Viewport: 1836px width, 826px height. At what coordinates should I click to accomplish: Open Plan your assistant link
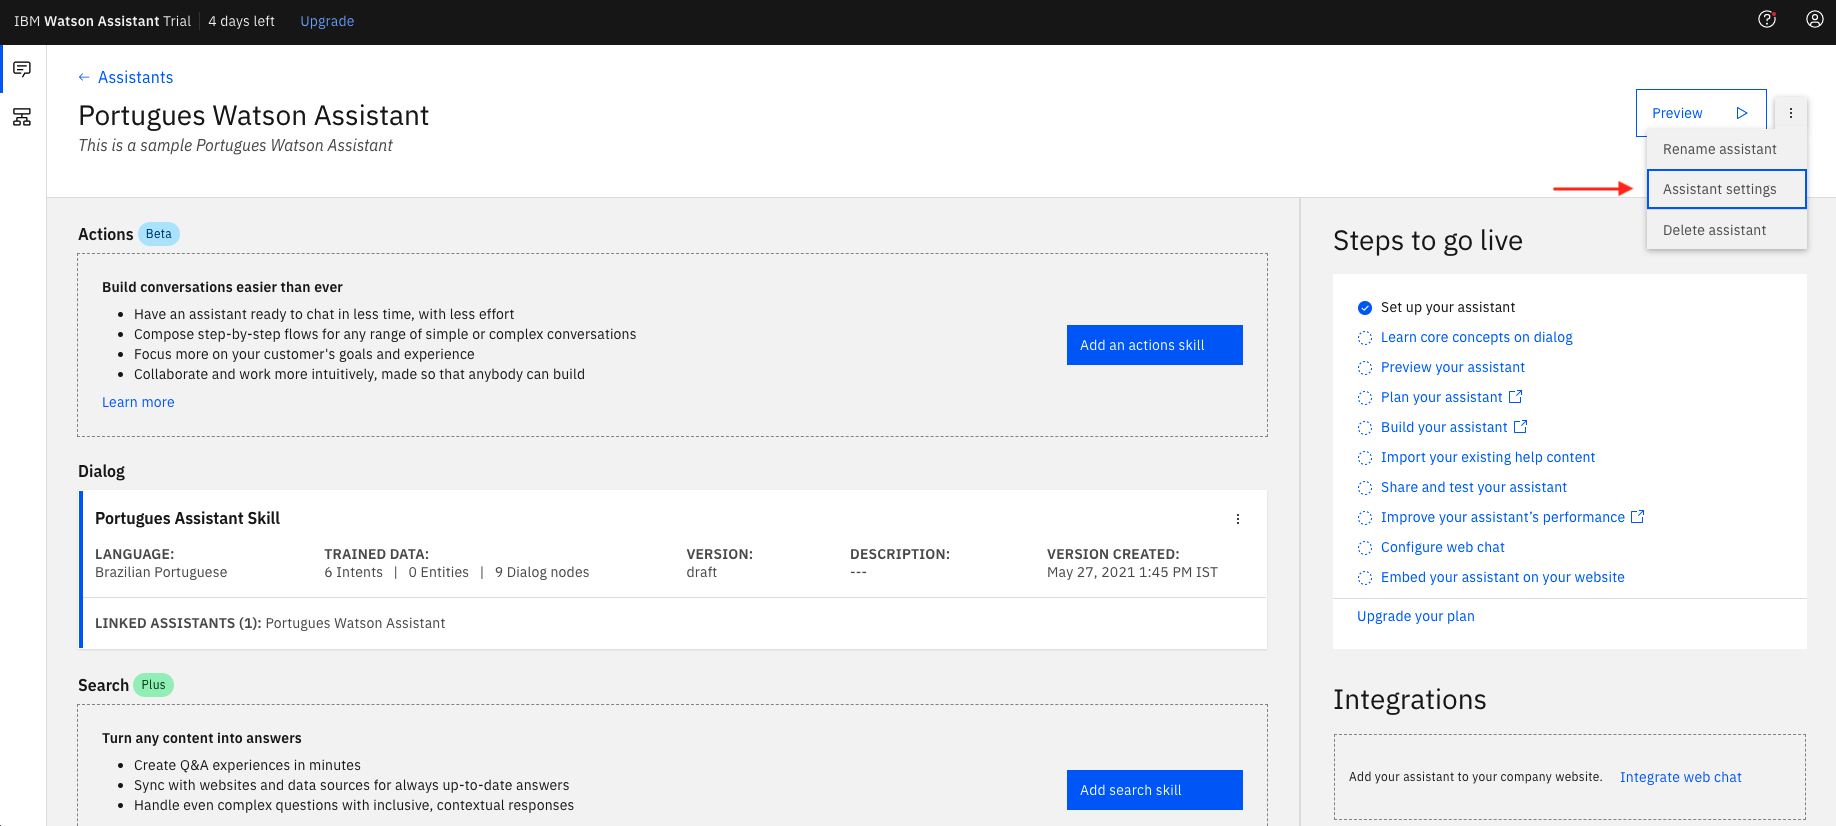(x=1441, y=397)
